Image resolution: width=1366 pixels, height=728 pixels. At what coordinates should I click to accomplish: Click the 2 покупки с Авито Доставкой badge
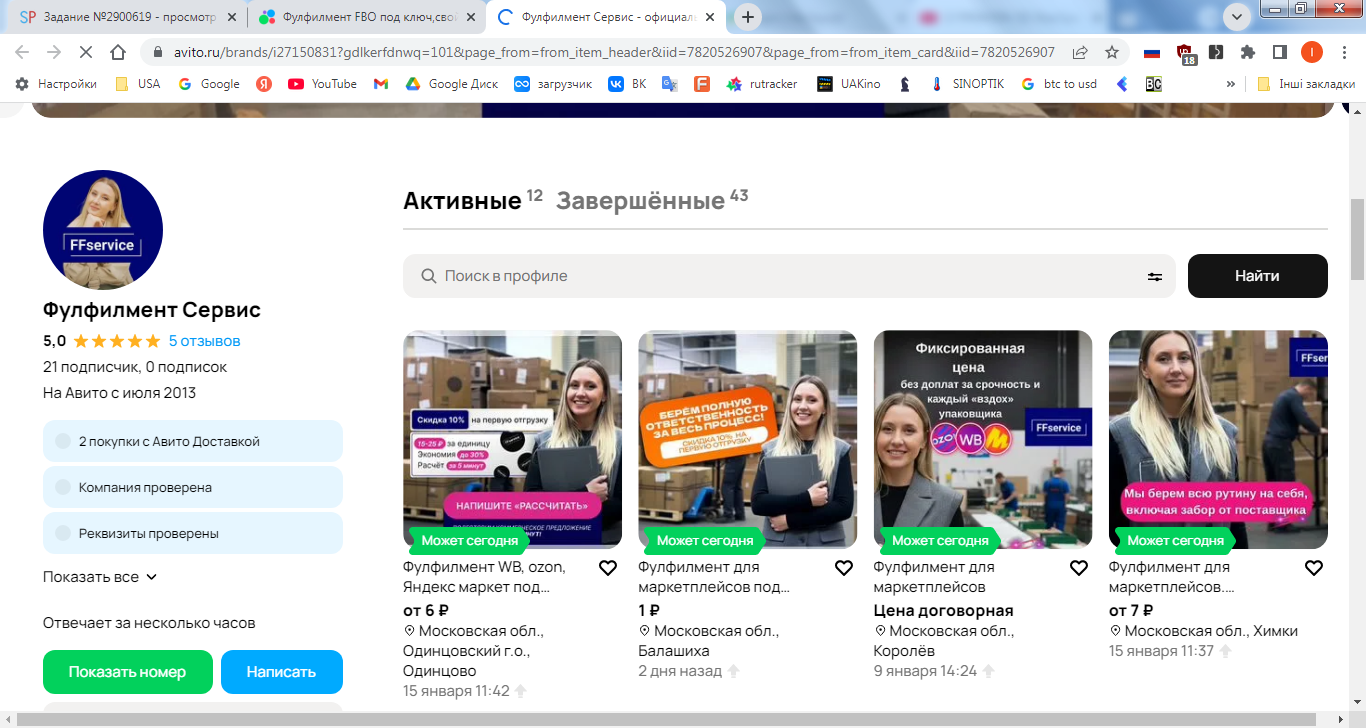193,441
